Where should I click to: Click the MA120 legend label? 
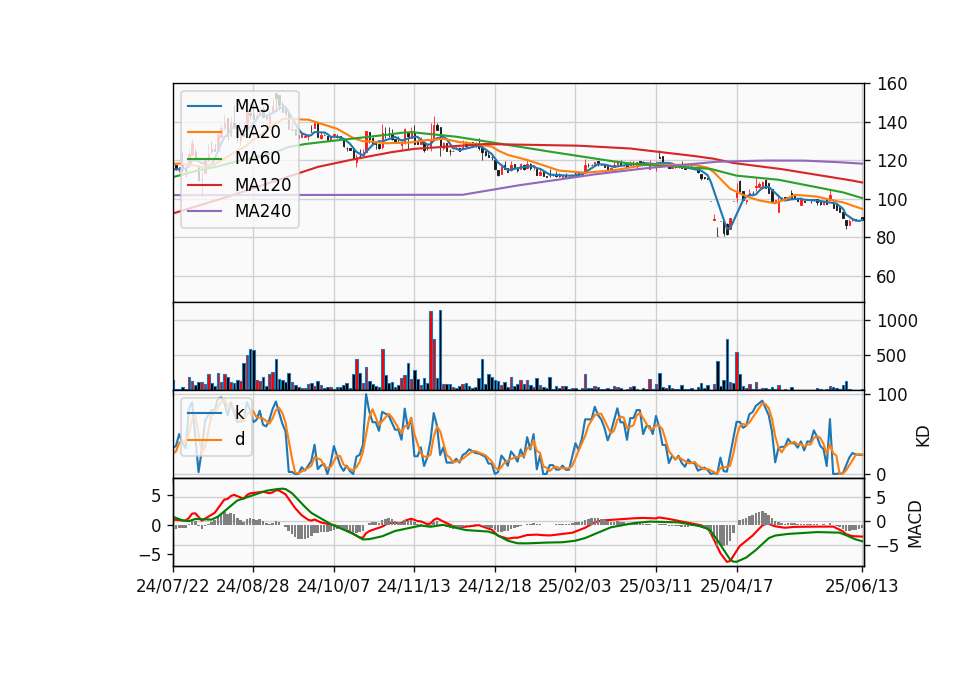pos(263,185)
